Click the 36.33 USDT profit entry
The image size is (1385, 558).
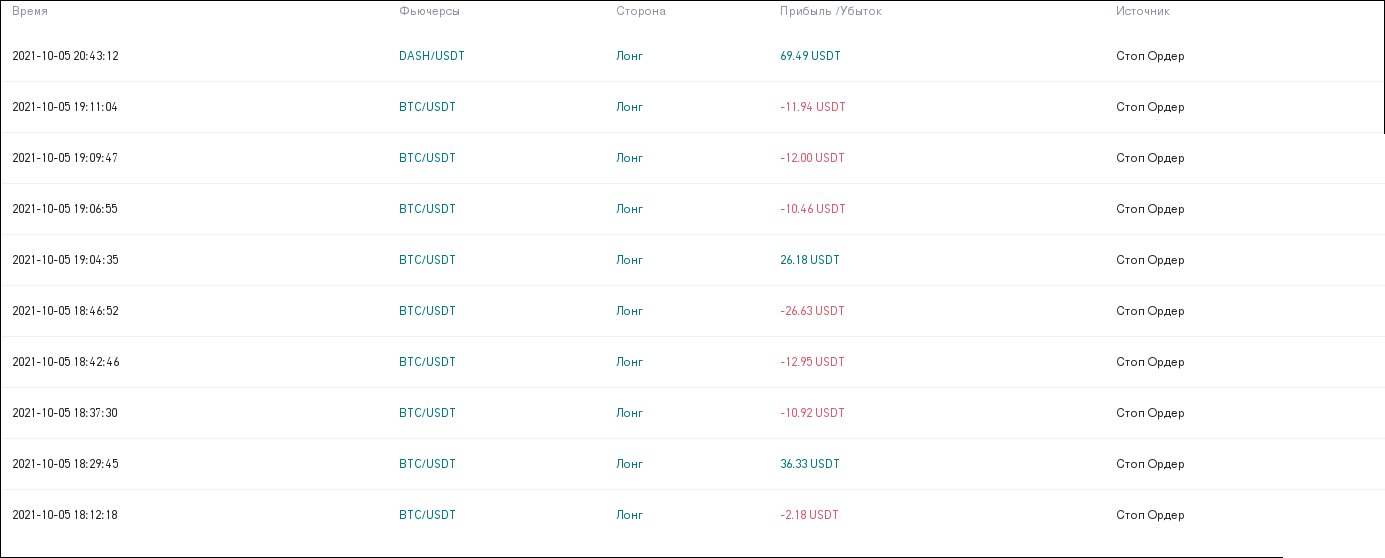pos(810,464)
